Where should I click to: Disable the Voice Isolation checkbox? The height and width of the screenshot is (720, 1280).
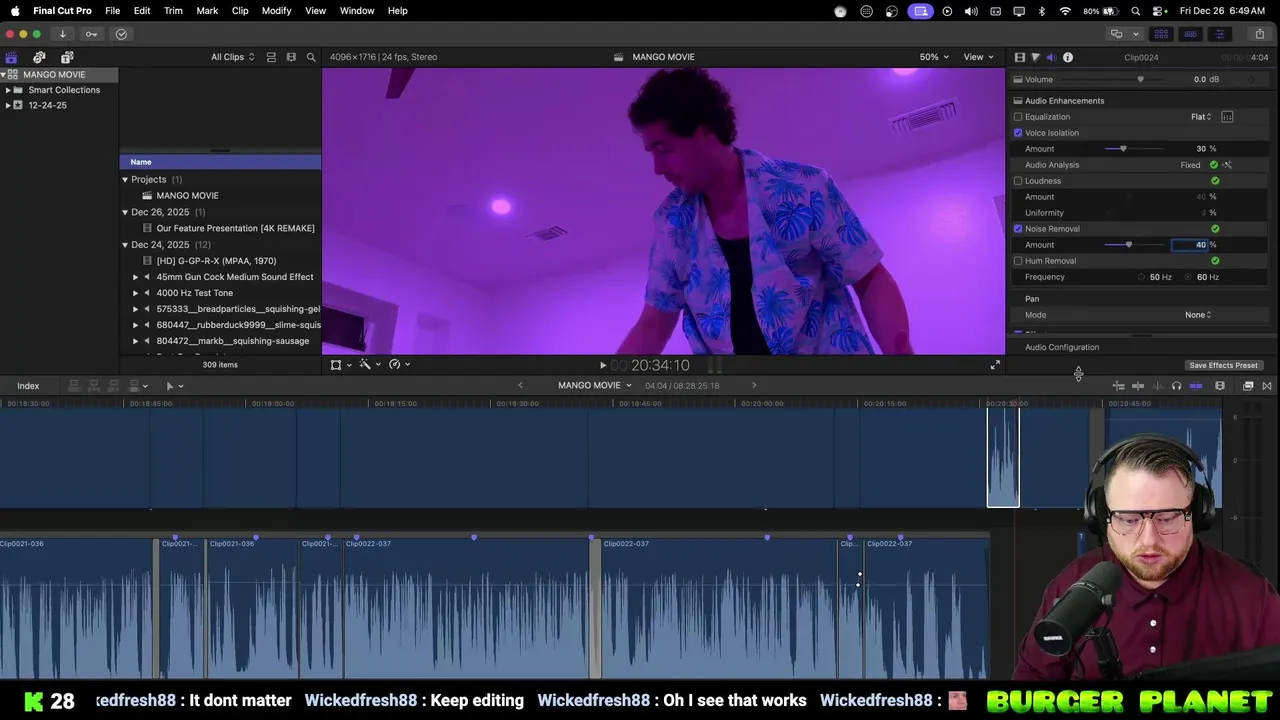click(x=1018, y=133)
